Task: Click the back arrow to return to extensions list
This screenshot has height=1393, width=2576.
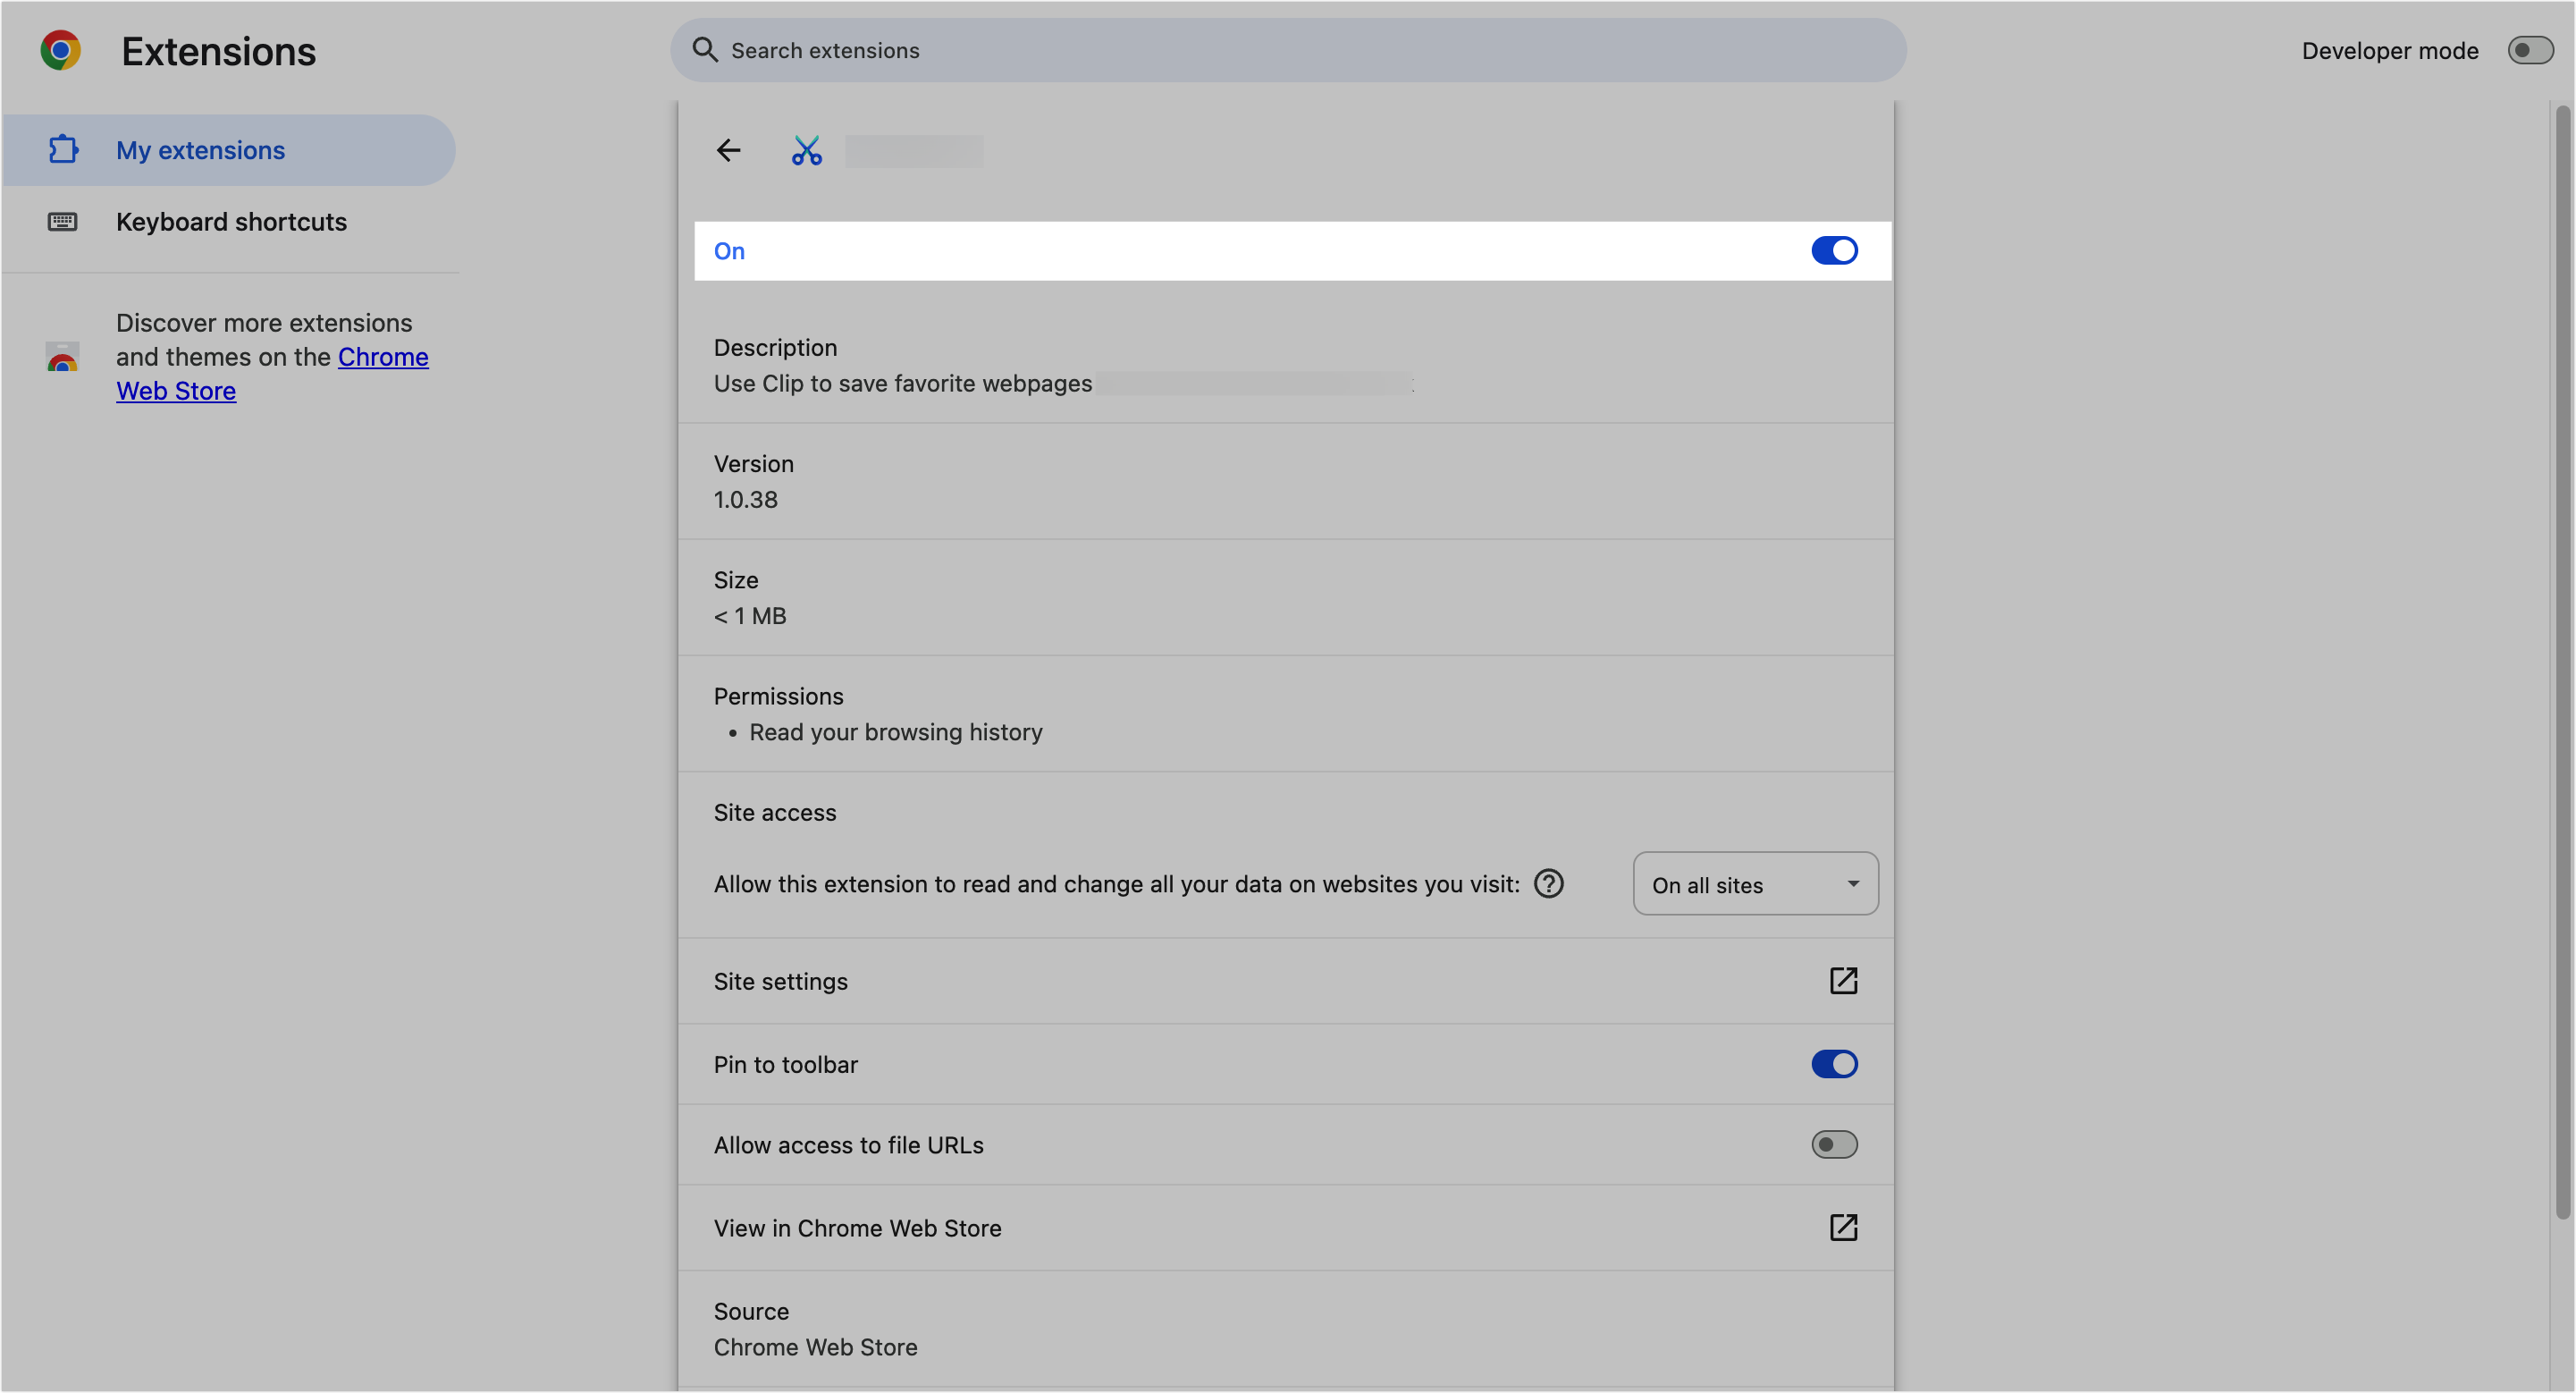Action: [728, 150]
